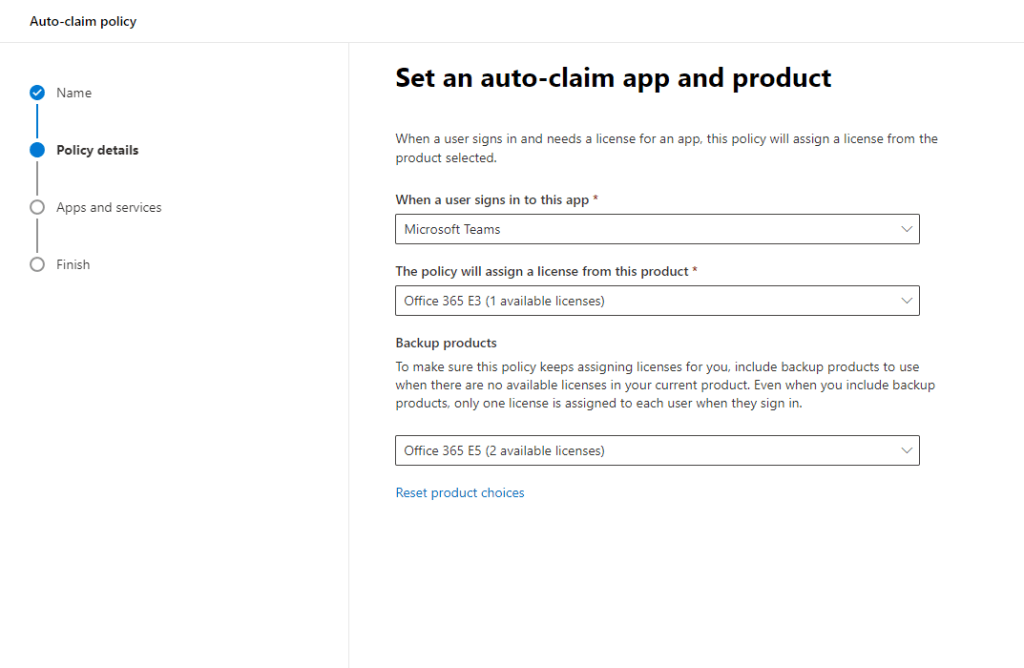
Task: Expand the Office 365 E5 backup product dropdown
Action: point(640,451)
